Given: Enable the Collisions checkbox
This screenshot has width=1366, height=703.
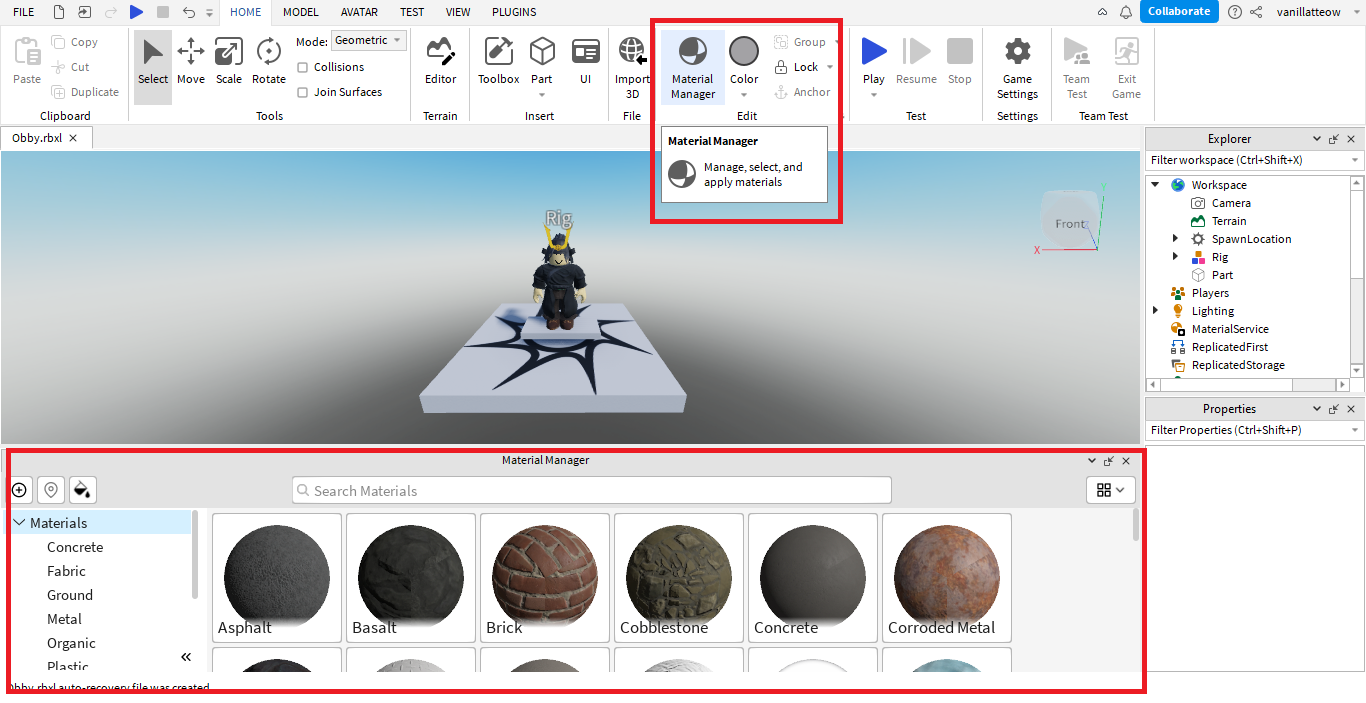Looking at the screenshot, I should click(x=303, y=67).
